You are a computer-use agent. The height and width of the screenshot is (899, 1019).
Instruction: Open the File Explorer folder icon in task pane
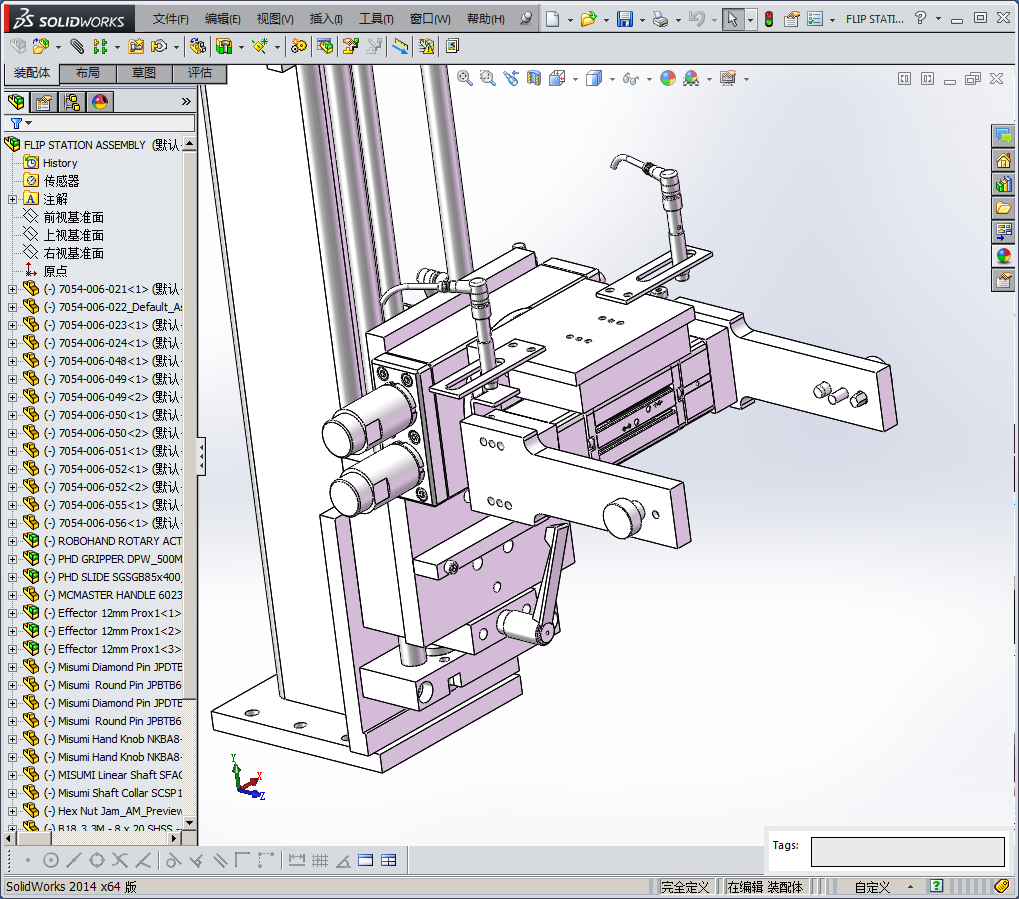(x=1003, y=208)
